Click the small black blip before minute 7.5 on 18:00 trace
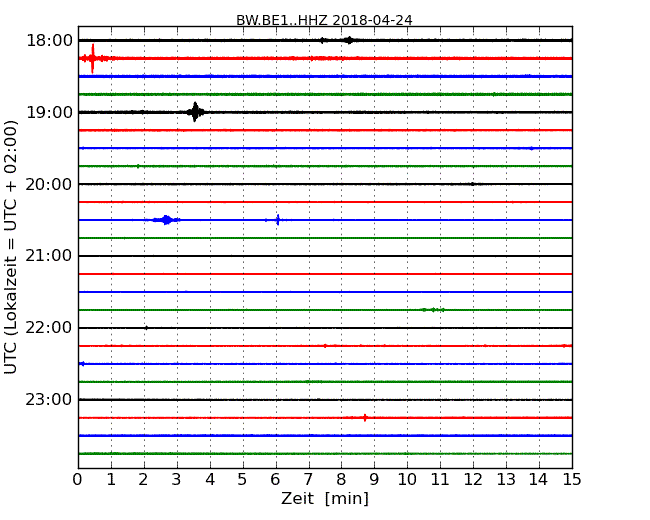This screenshot has height=520, width=650. point(322,40)
